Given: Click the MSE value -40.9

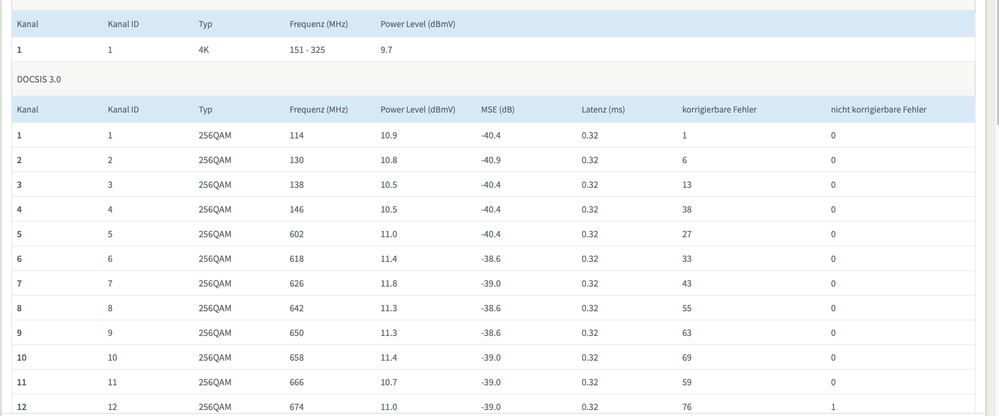Looking at the screenshot, I should pos(491,160).
